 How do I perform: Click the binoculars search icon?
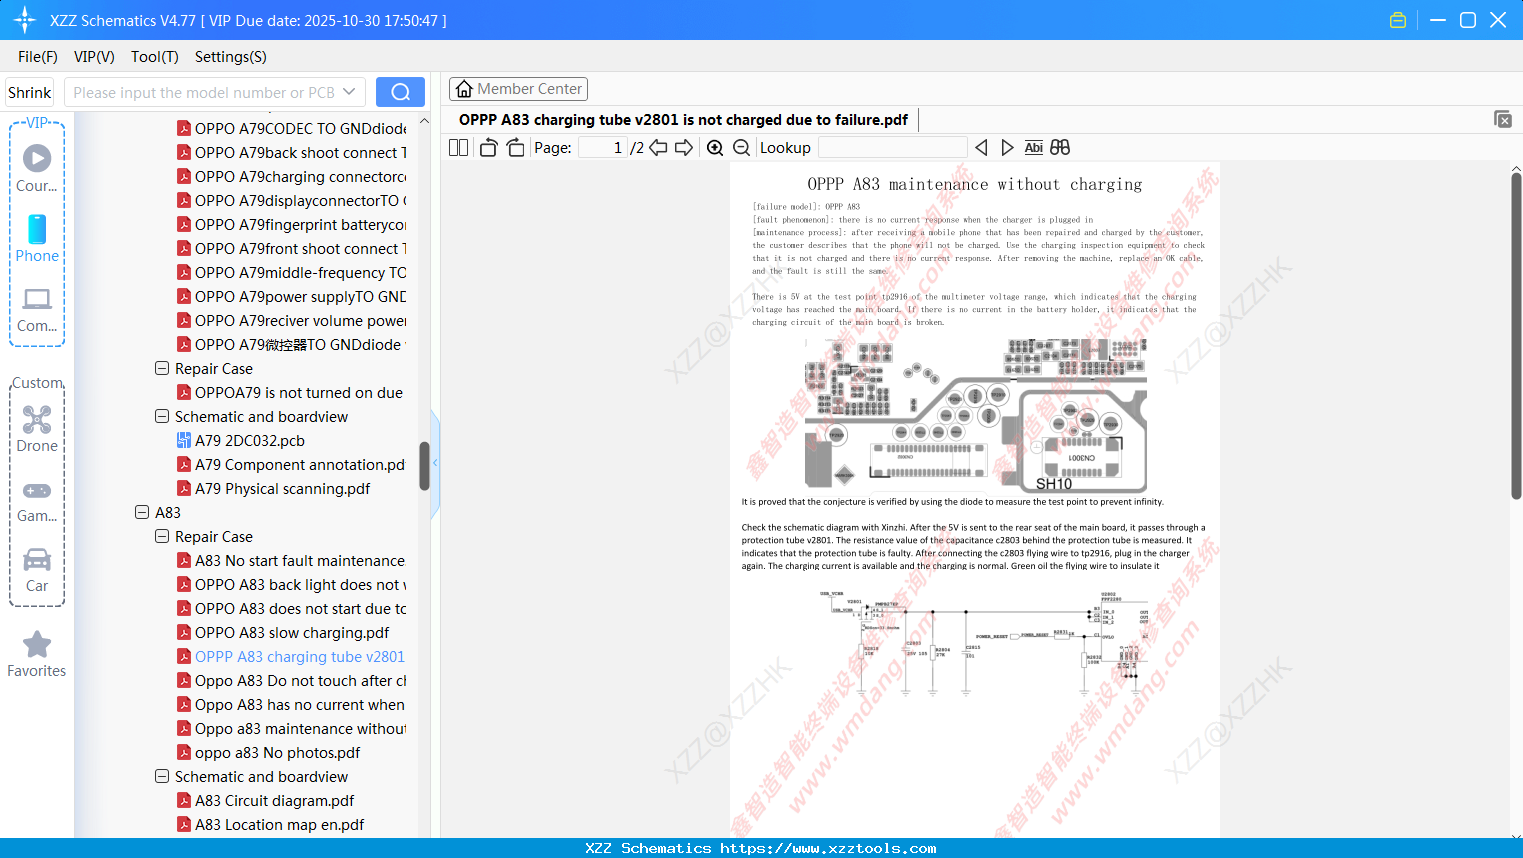point(1060,148)
